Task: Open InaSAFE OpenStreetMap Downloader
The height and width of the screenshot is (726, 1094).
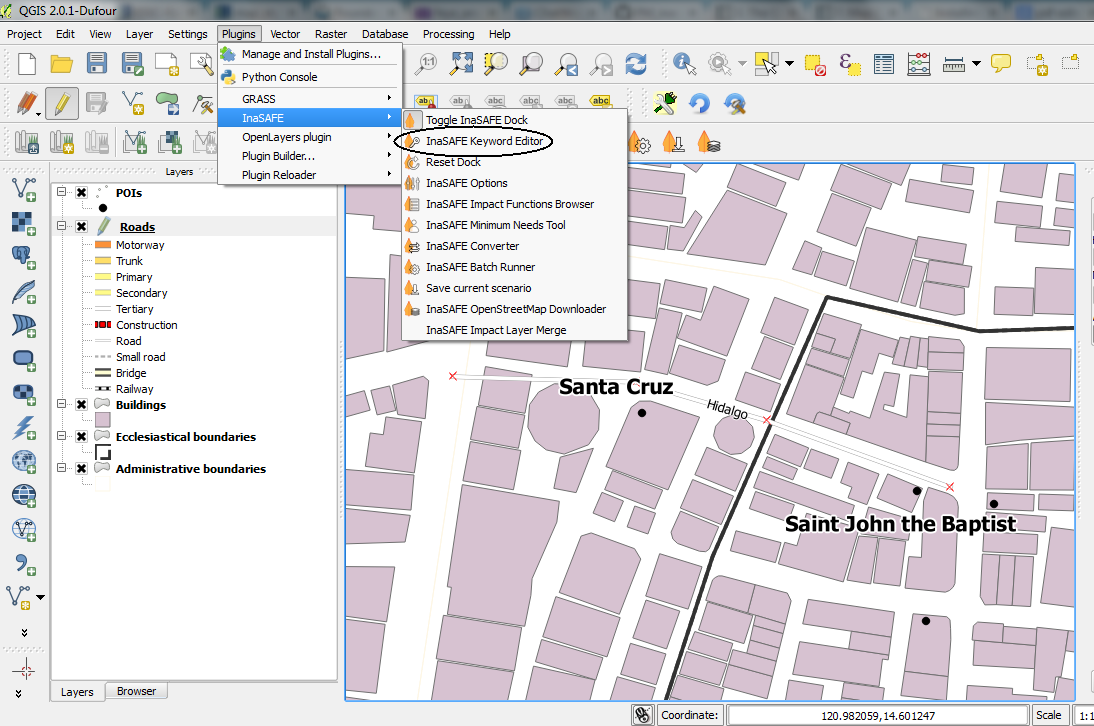Action: pos(516,309)
